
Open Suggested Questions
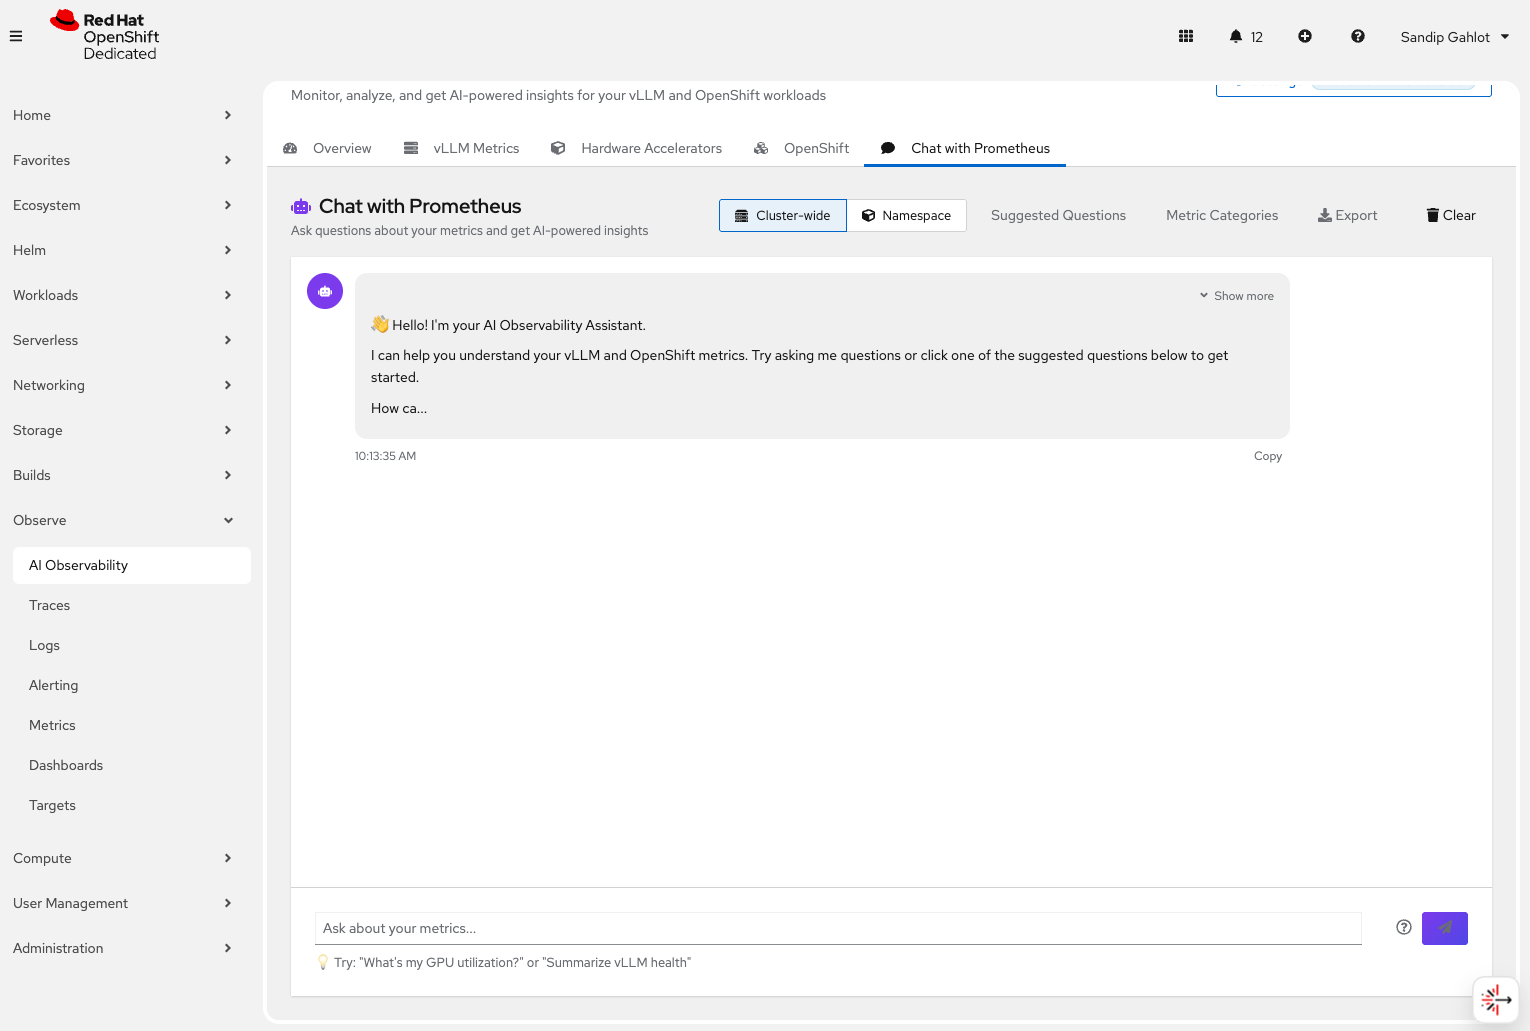1058,215
